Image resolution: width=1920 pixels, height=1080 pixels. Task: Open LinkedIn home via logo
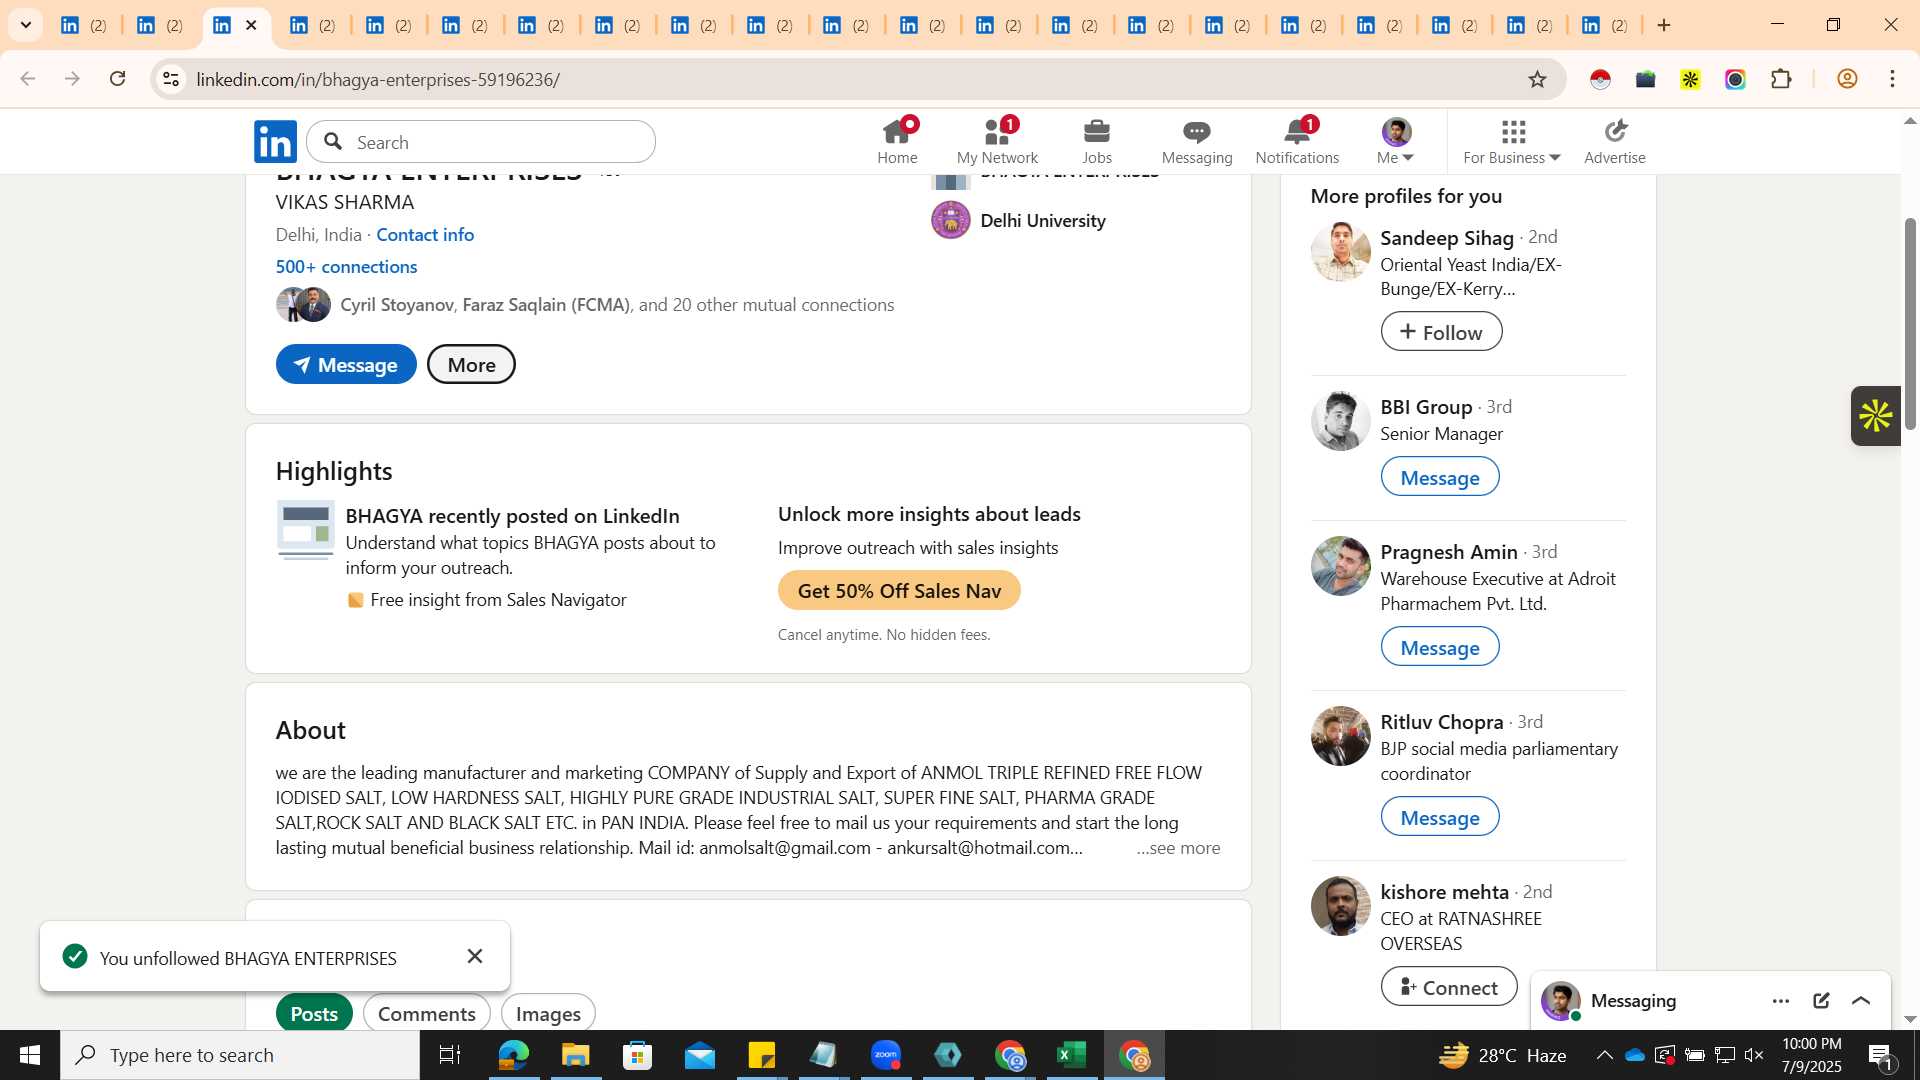(275, 142)
